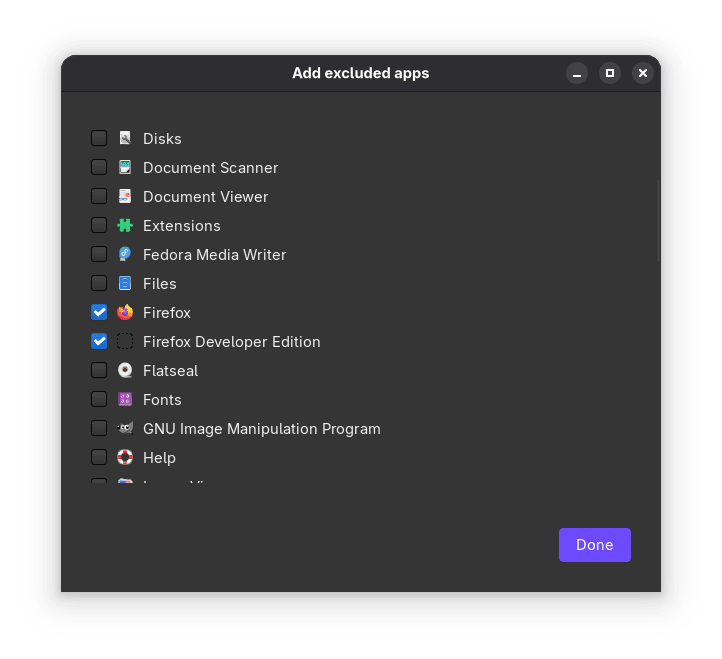Screen dimensions: 722x659
Task: Maximize the Add excluded apps window
Action: tap(610, 73)
